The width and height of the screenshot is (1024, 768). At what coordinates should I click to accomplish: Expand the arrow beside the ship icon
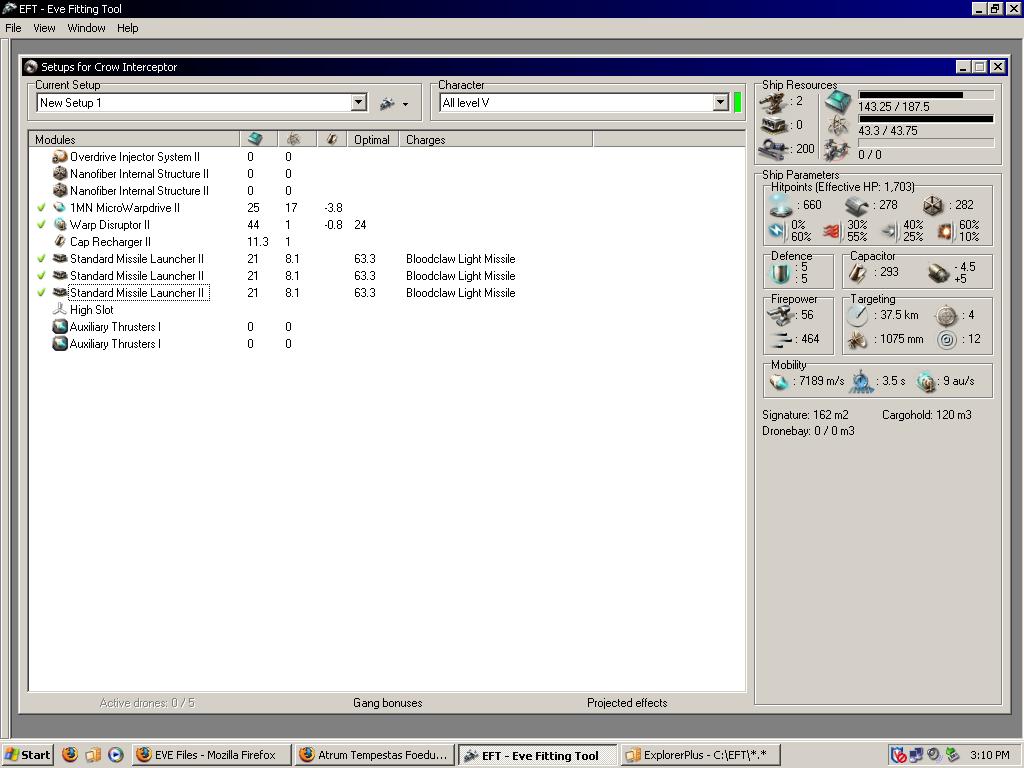point(406,104)
